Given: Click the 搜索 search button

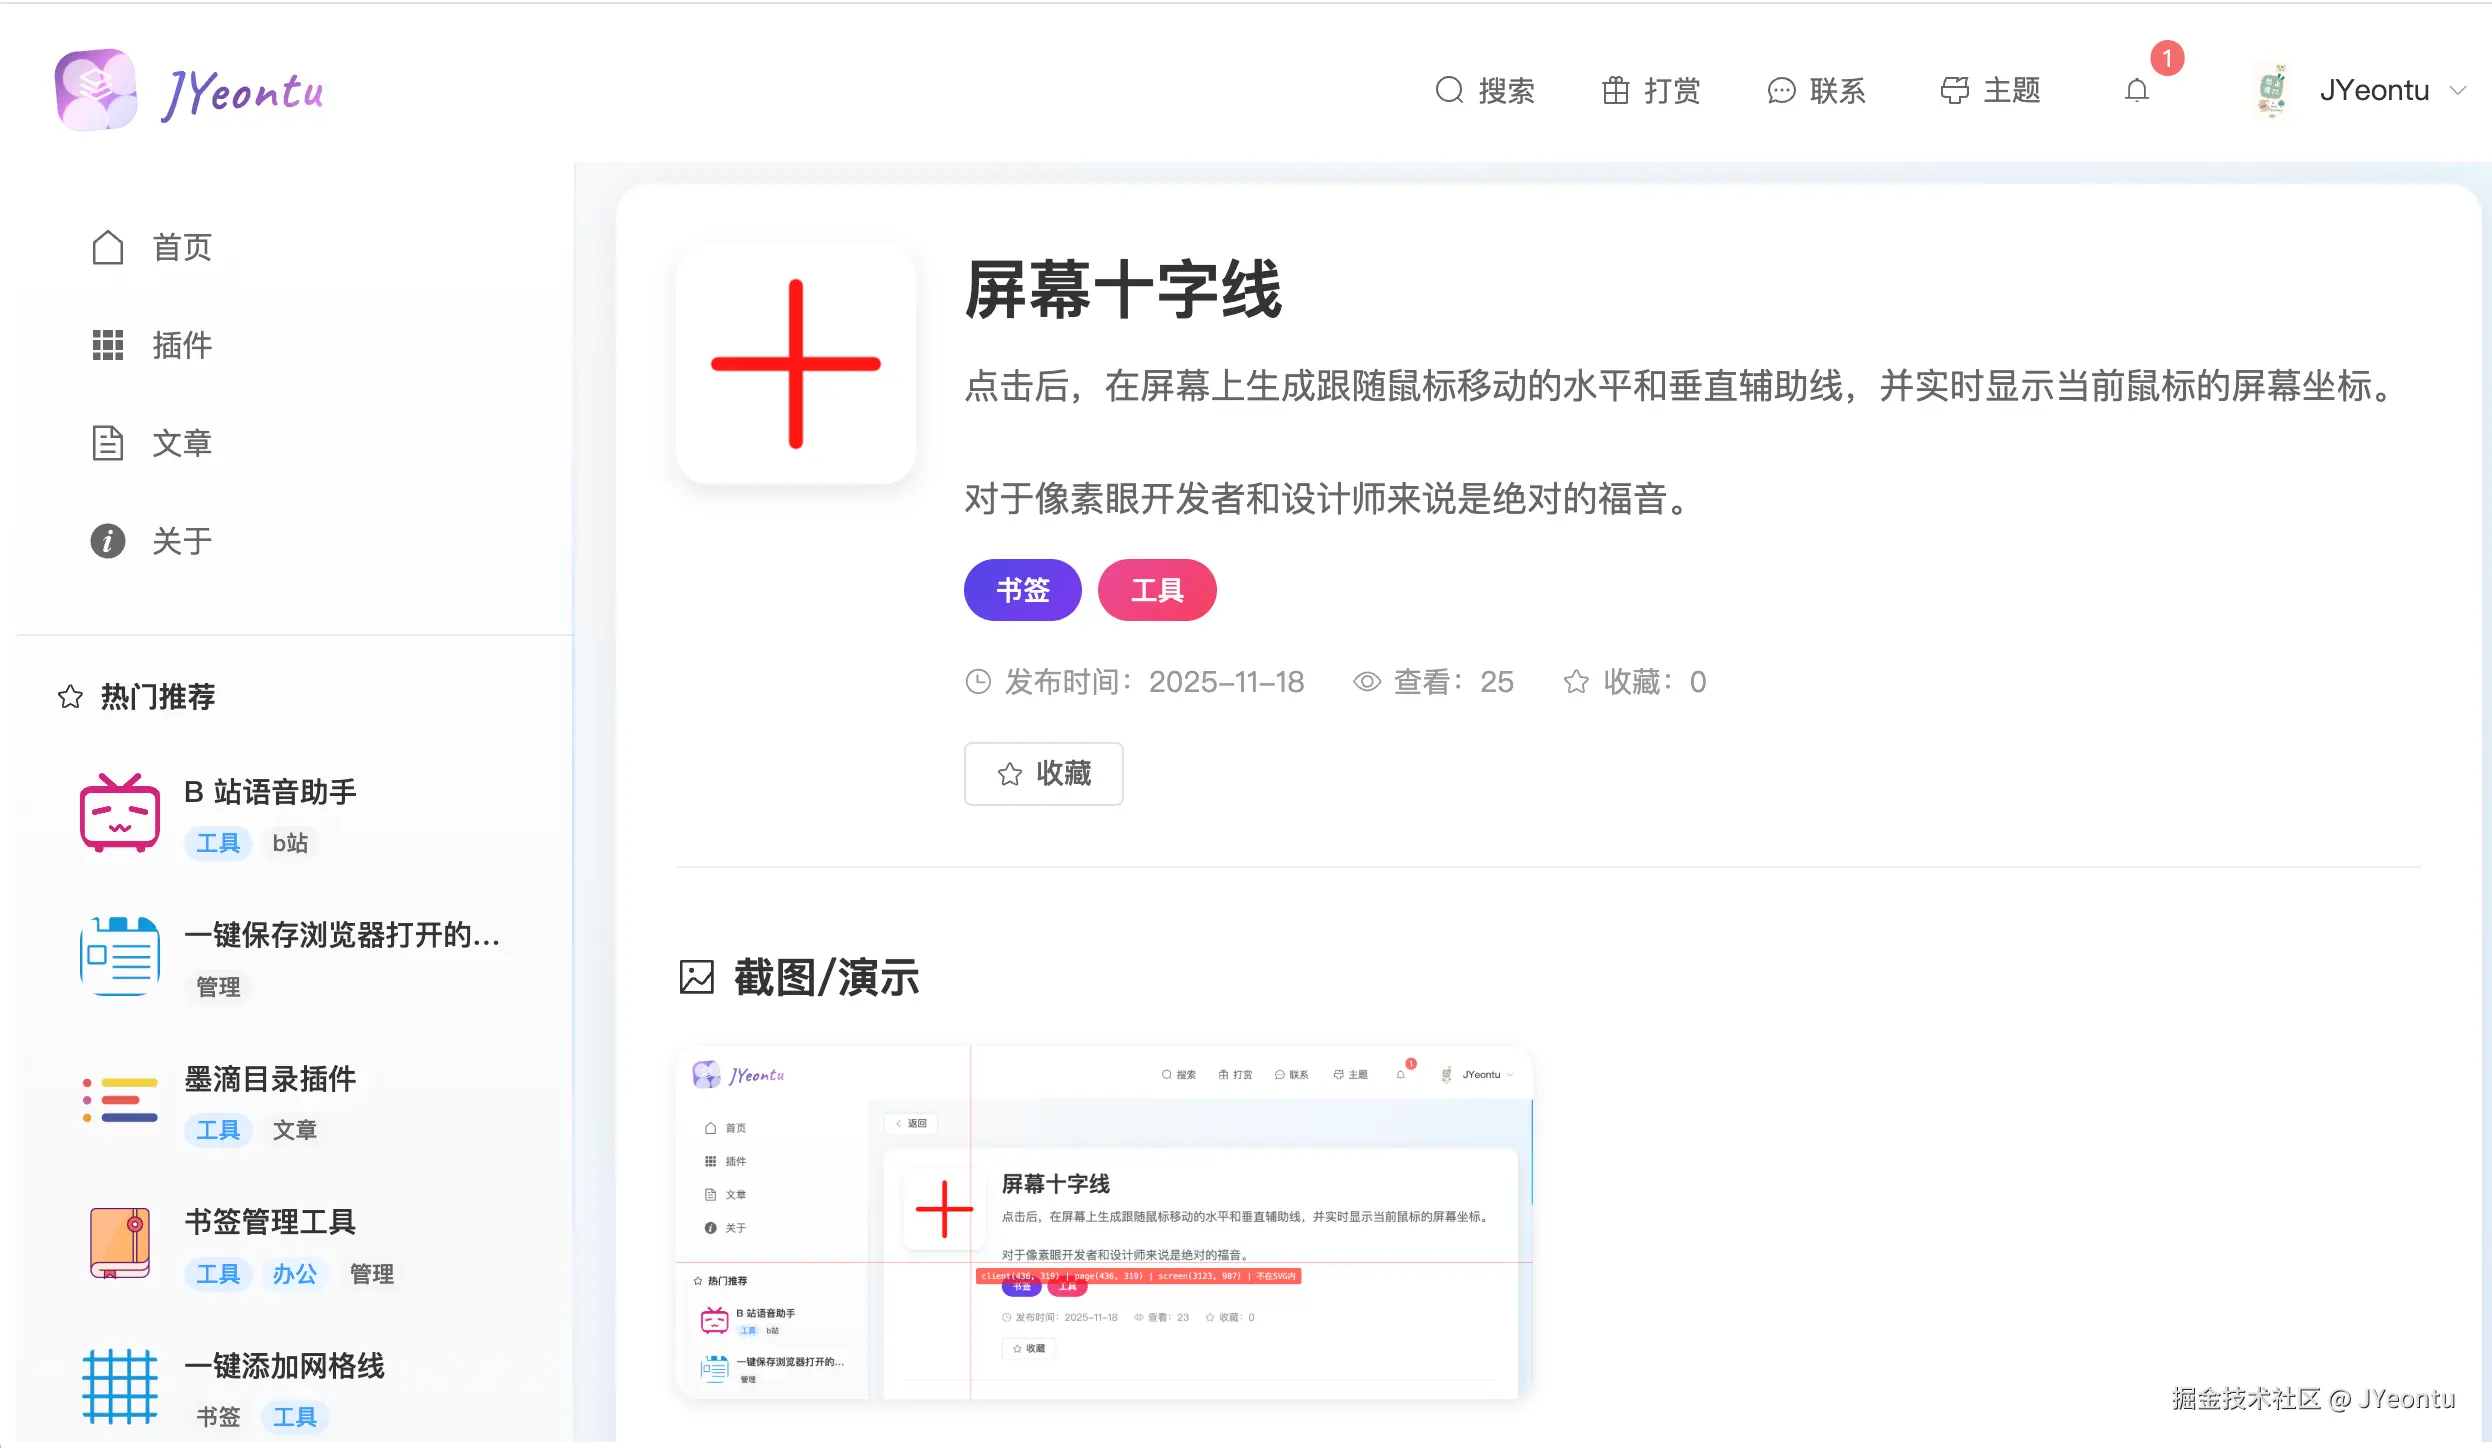Looking at the screenshot, I should tap(1485, 91).
